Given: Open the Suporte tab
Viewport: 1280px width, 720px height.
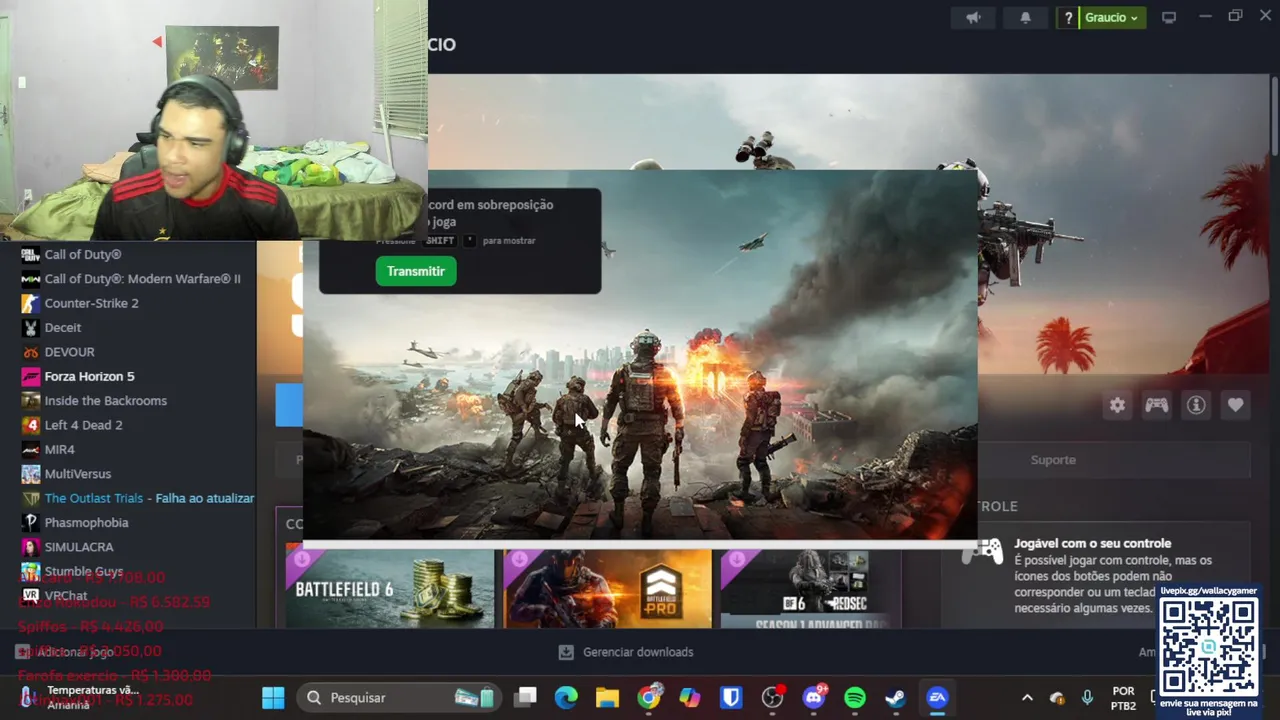Looking at the screenshot, I should pos(1053,460).
